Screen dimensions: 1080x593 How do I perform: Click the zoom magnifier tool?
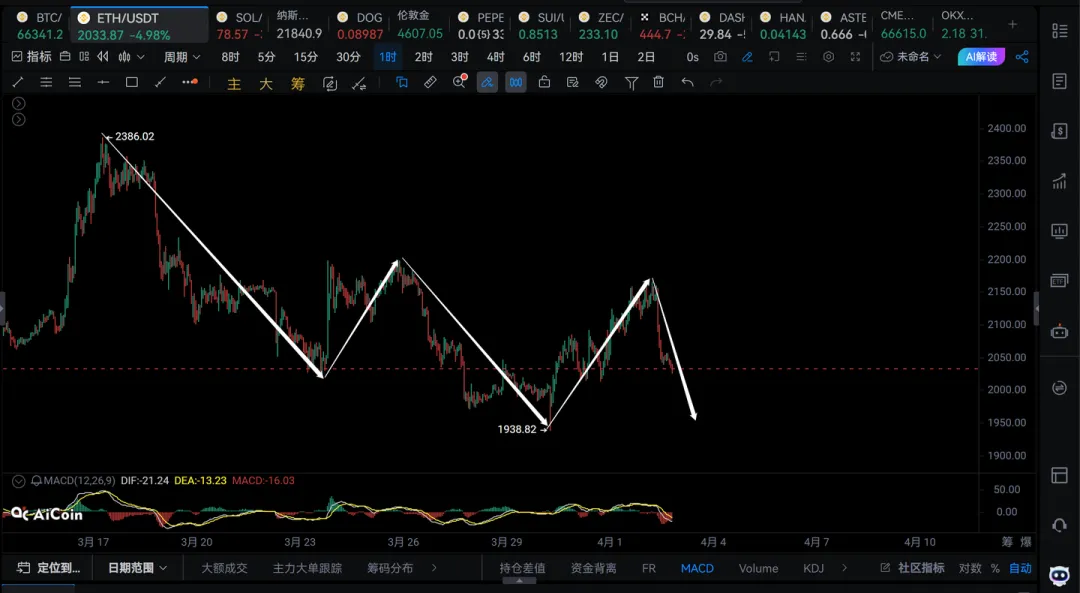tap(459, 83)
